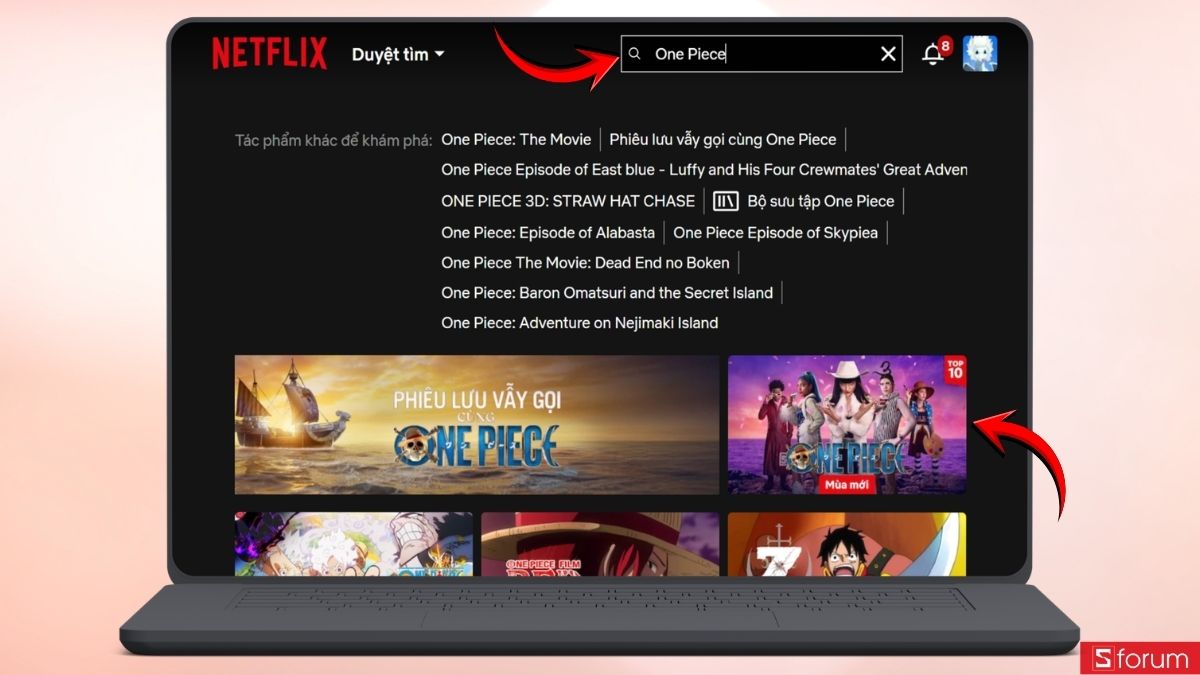Viewport: 1200px width, 675px height.
Task: Open Baron Omatsuri and the Secret Island
Action: tap(607, 293)
